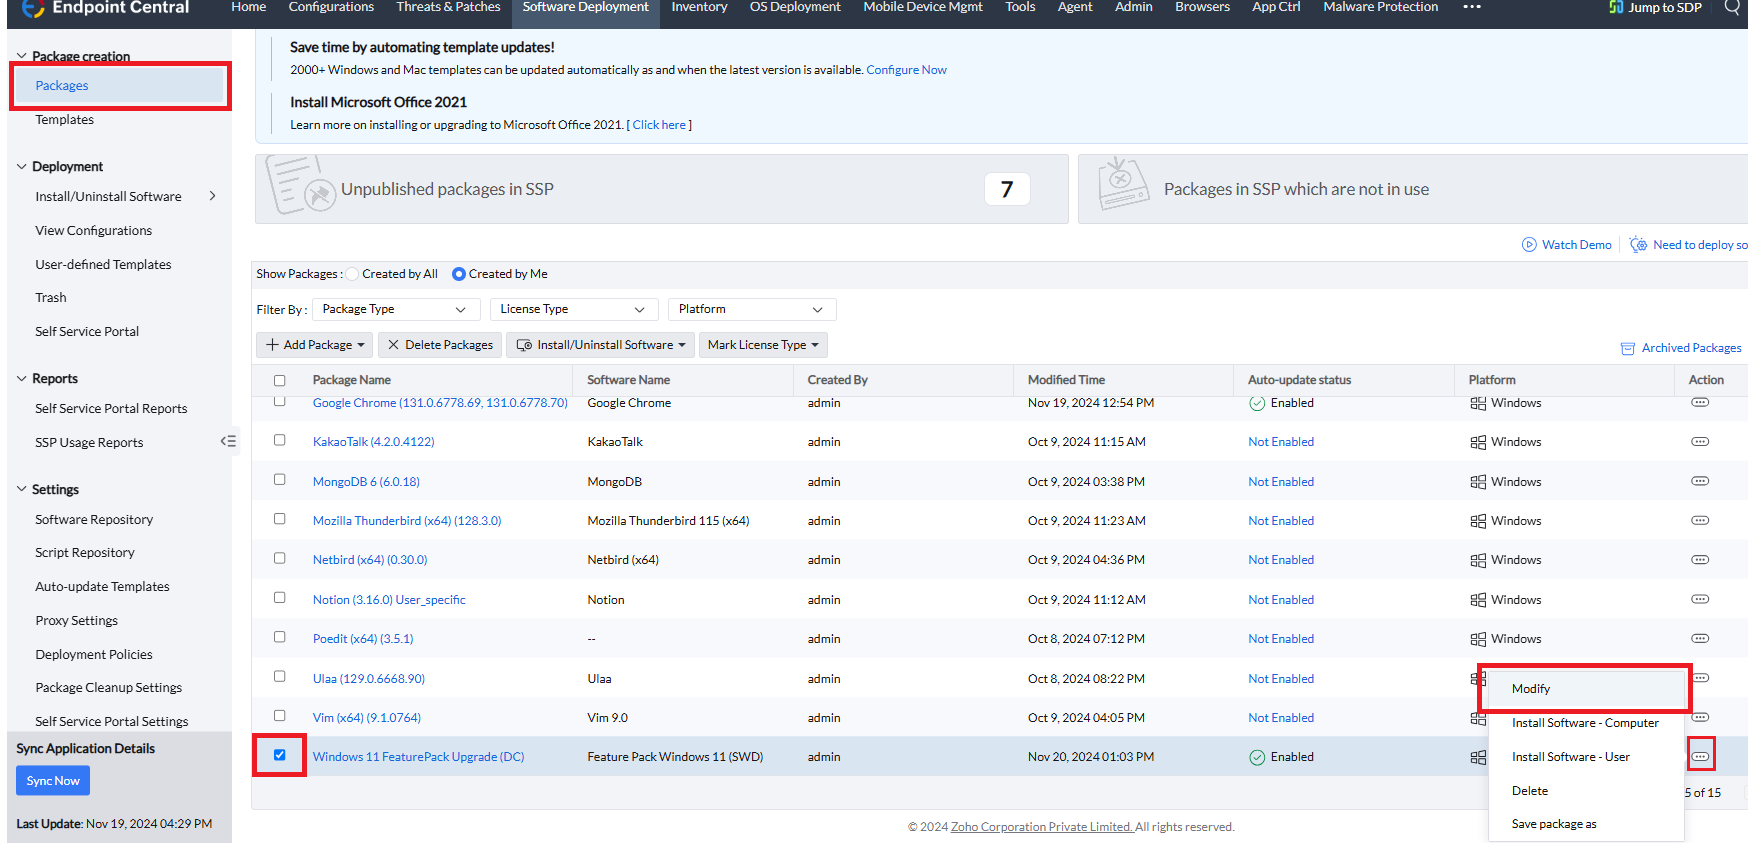
Task: Open the Archived Packages link
Action: (1691, 348)
